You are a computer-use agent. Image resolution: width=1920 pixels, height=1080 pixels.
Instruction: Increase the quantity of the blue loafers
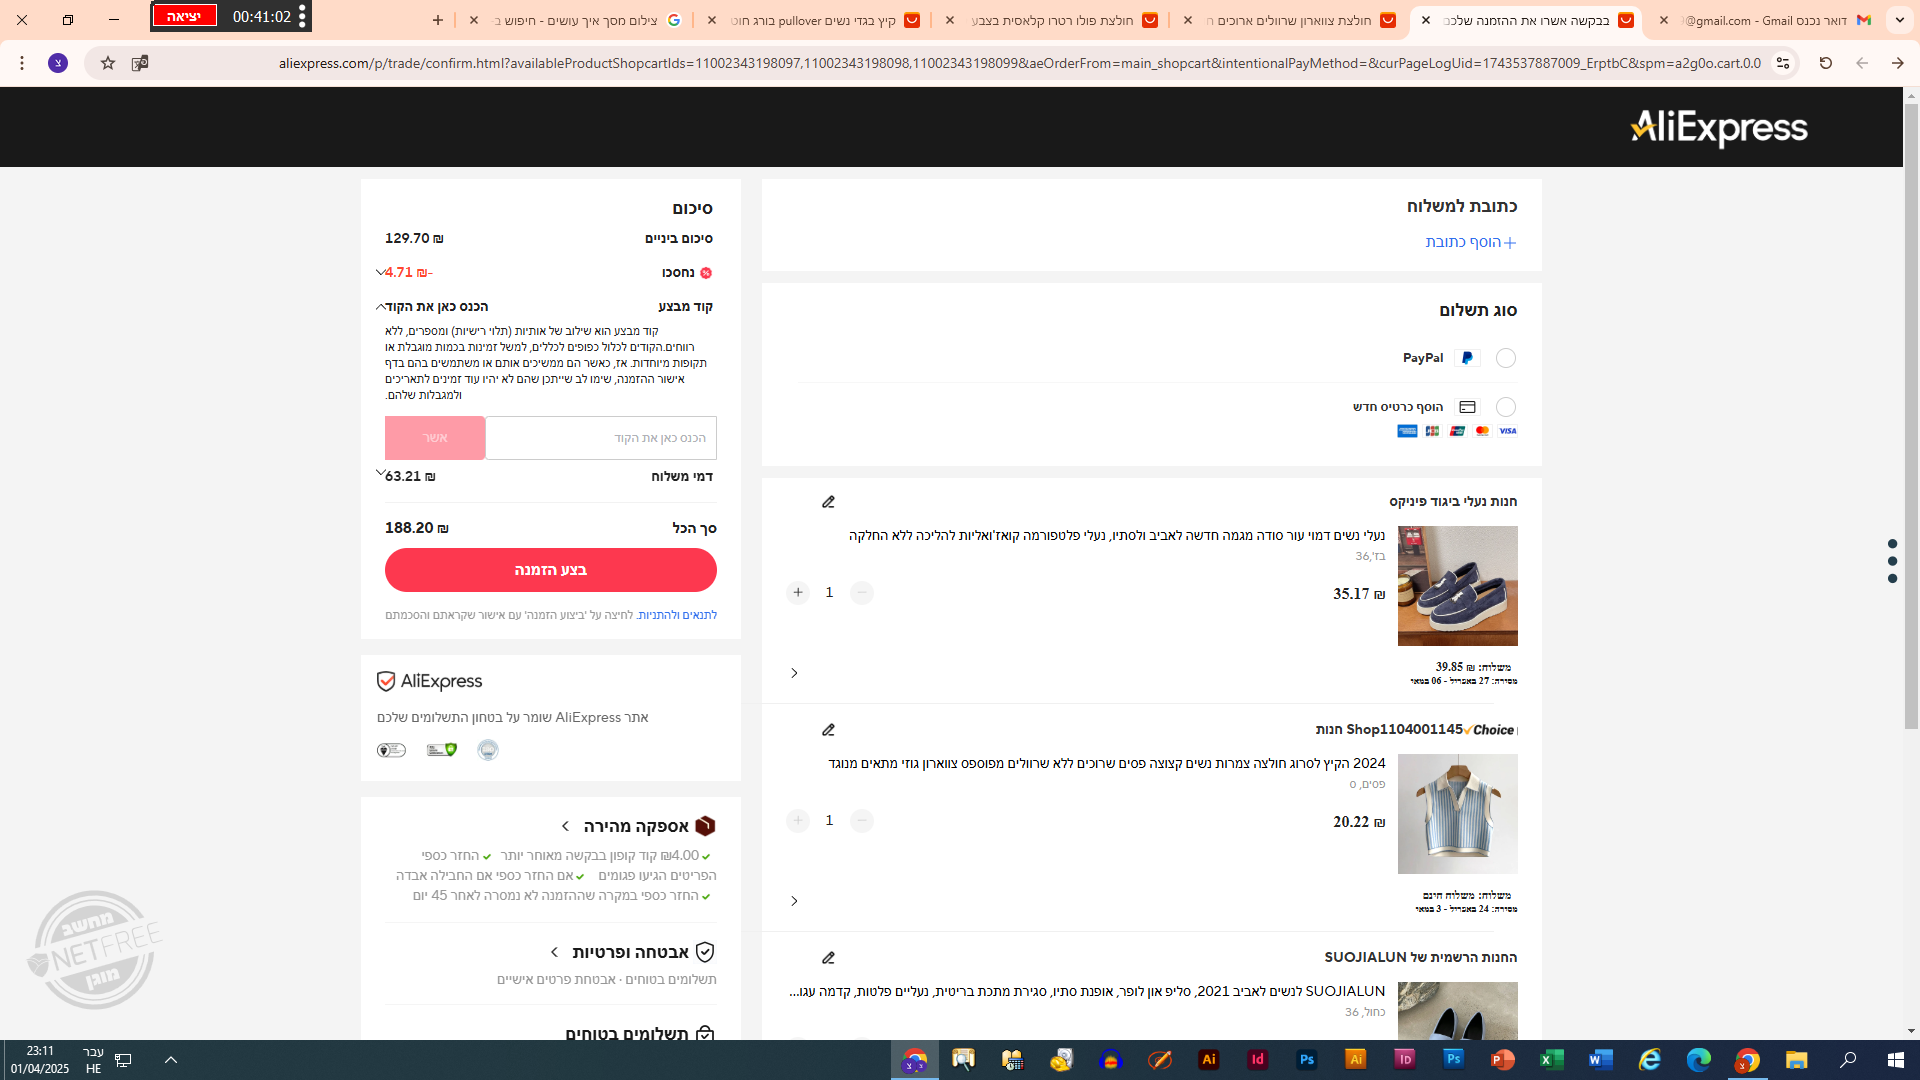click(797, 593)
